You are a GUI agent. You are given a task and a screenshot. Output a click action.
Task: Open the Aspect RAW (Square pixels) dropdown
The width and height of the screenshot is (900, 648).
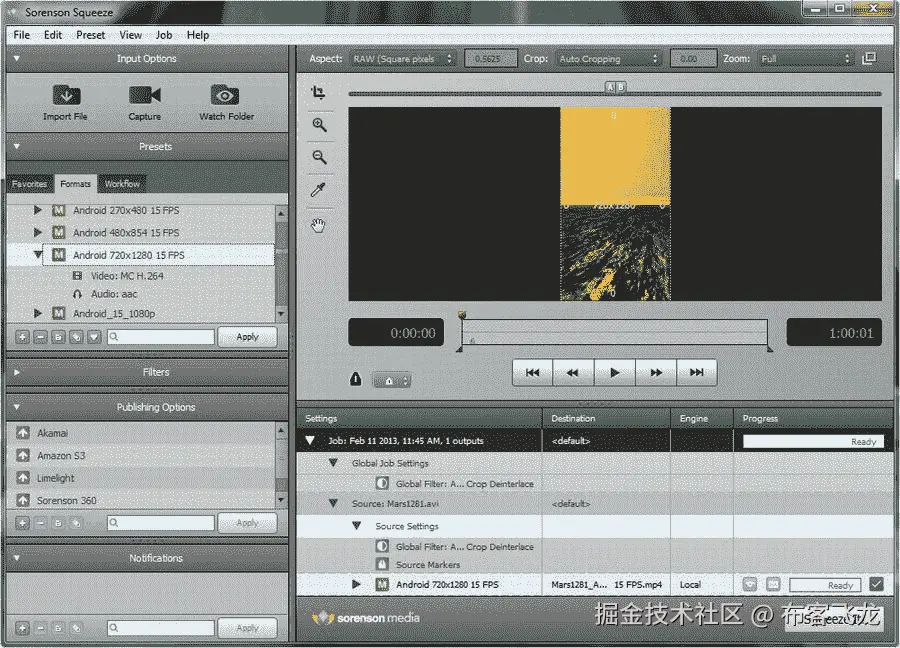403,59
